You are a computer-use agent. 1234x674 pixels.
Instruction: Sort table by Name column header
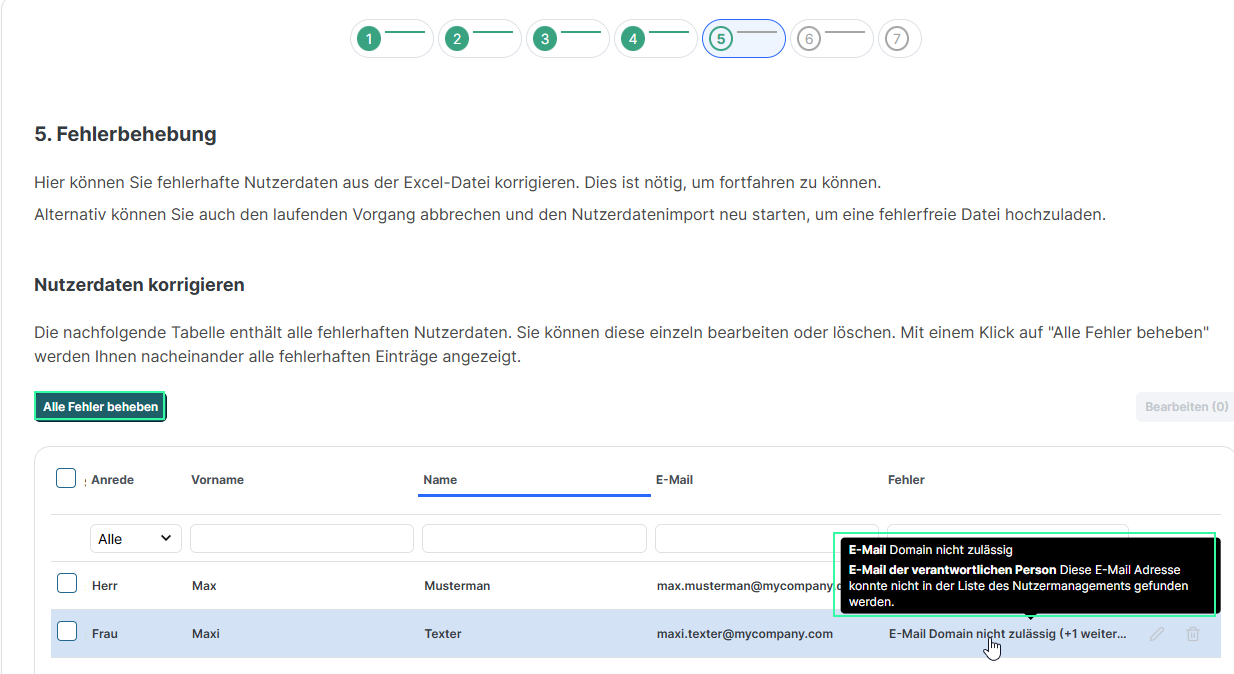[440, 480]
